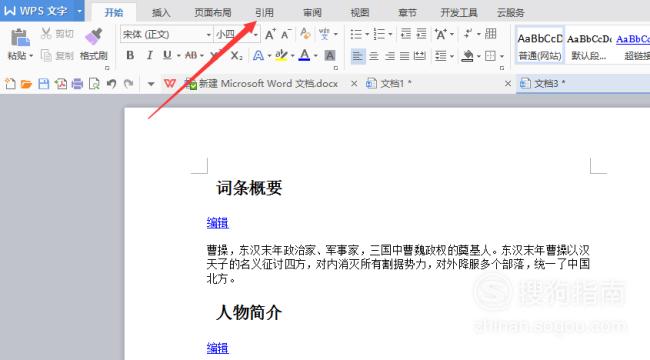Open the numbered list dropdown arrow
This screenshot has height=360, width=650.
point(390,34)
